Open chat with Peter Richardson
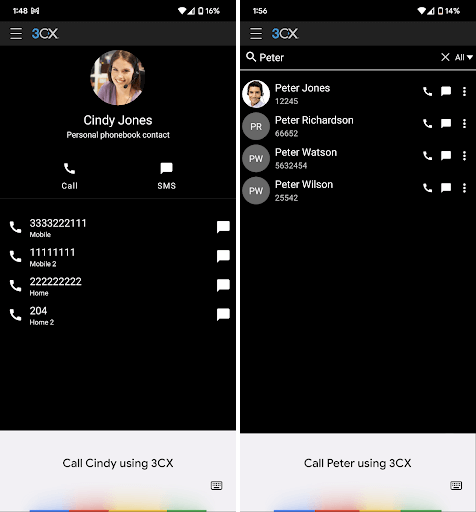Image resolution: width=476 pixels, height=512 pixels. pyautogui.click(x=446, y=124)
